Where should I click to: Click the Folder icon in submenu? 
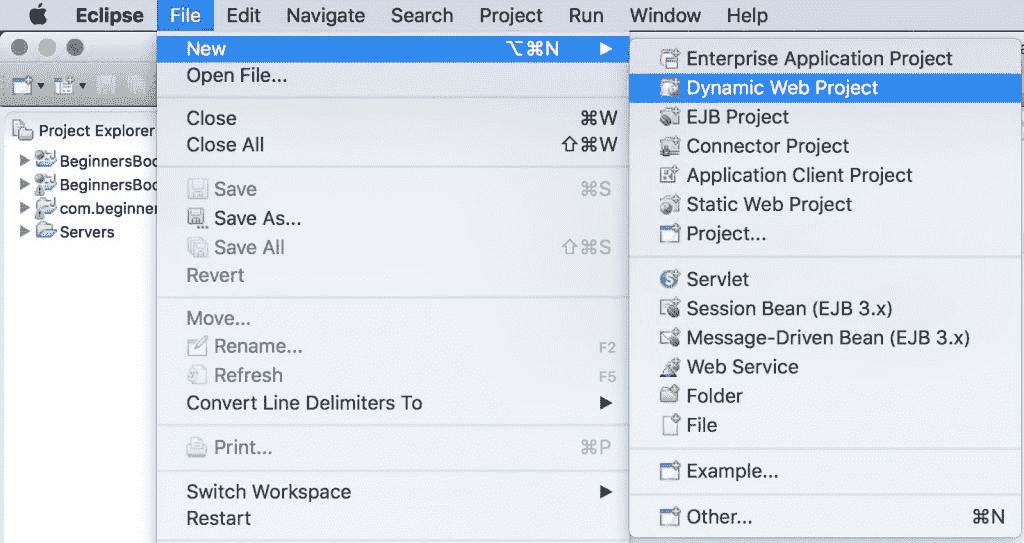(669, 395)
